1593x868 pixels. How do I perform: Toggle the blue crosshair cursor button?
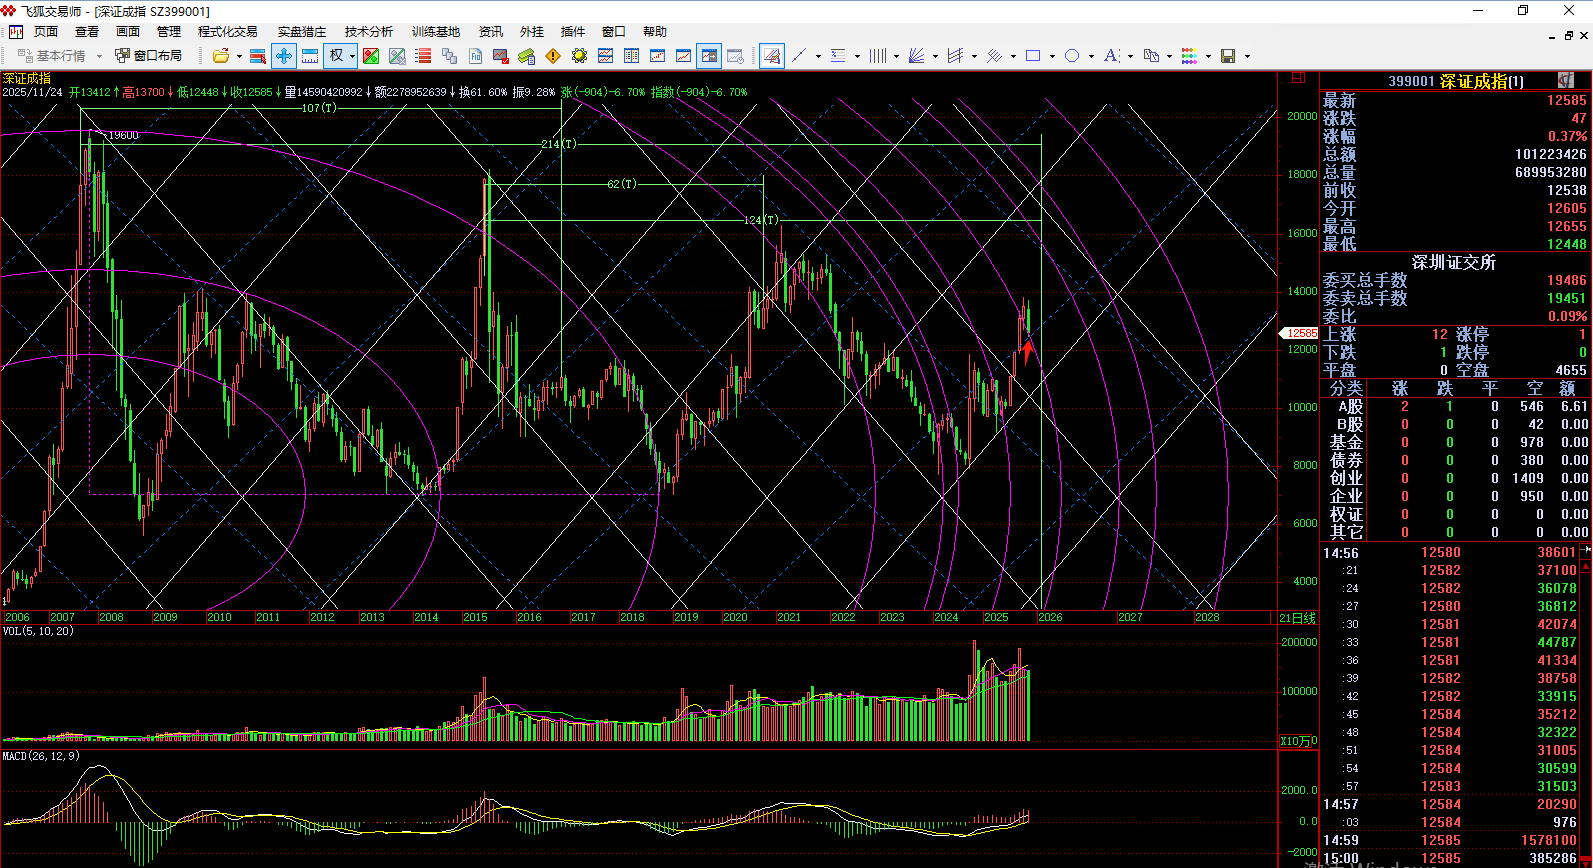point(284,56)
